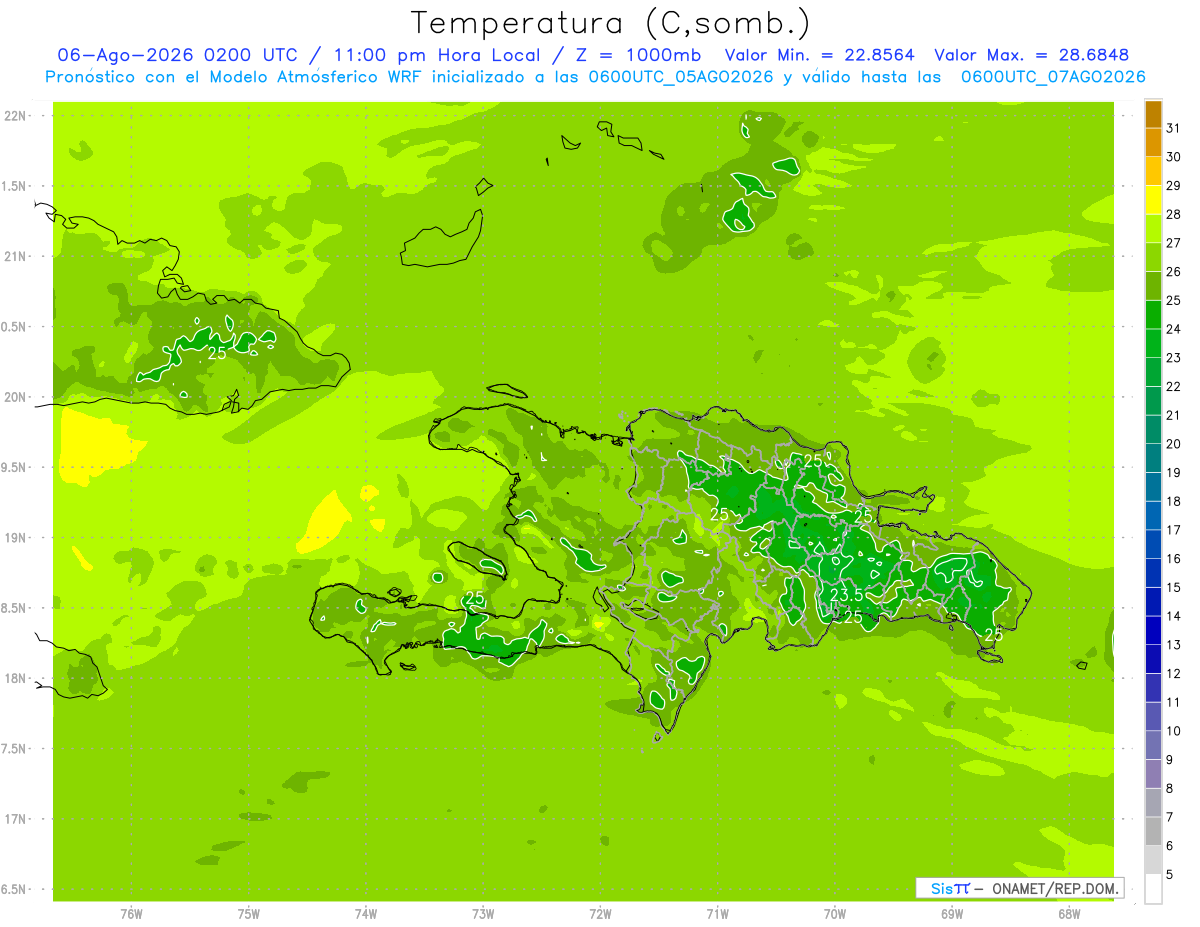Viewport: 1200px width, 927px height.
Task: Click the legend swatch between 26 and 27
Action: point(1153,257)
